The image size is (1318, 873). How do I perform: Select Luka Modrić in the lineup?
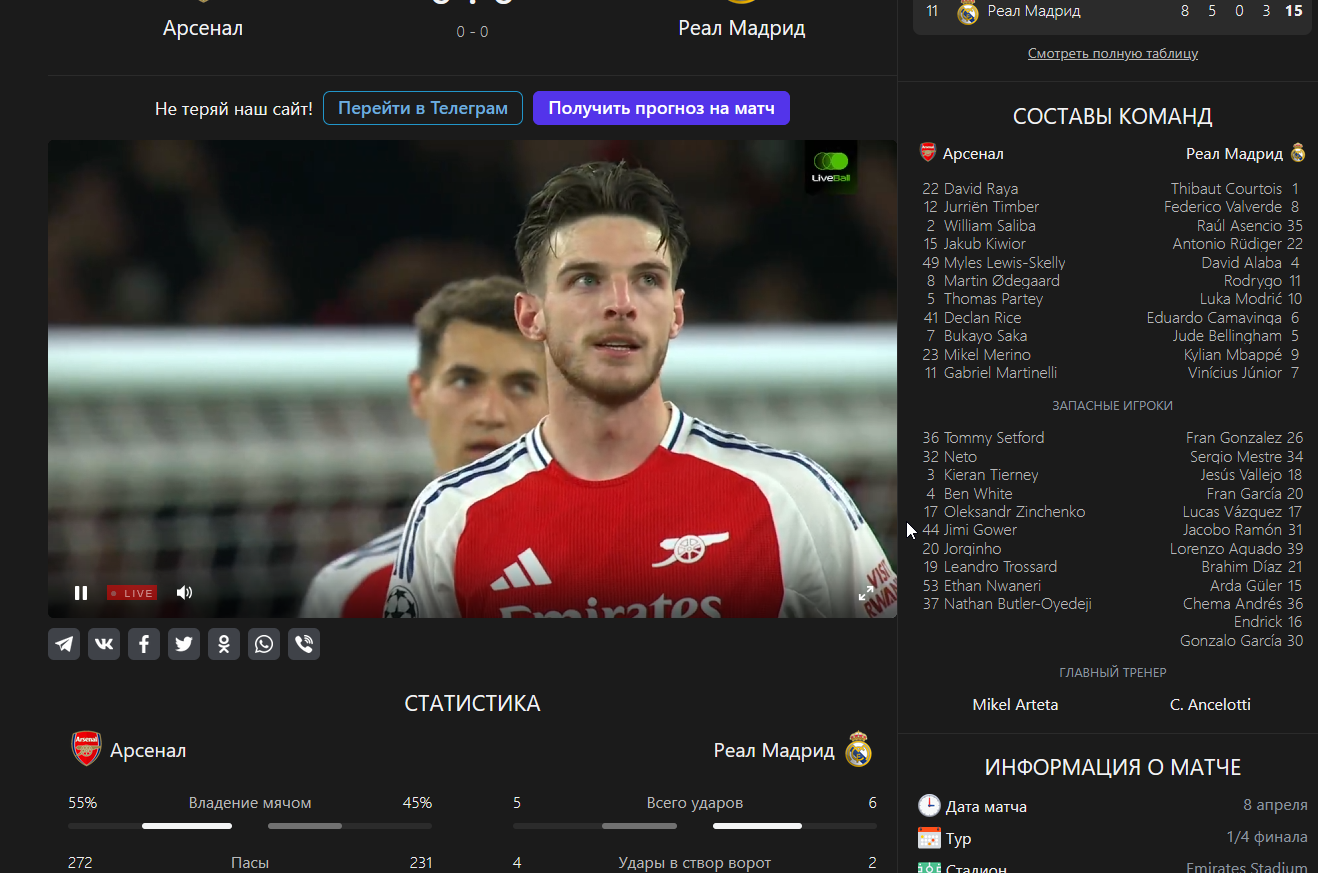[x=1241, y=299]
